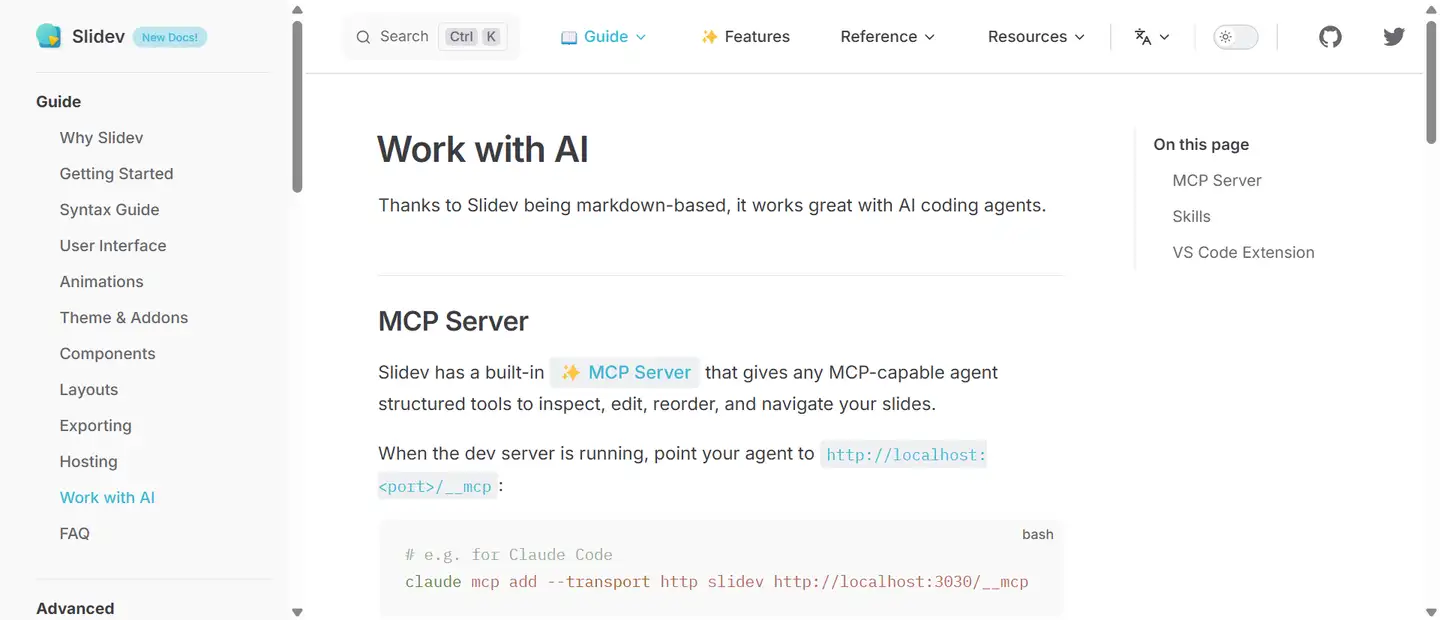Image resolution: width=1440 pixels, height=620 pixels.
Task: Follow the MCP Server feature link in paragraph
Action: click(x=625, y=372)
